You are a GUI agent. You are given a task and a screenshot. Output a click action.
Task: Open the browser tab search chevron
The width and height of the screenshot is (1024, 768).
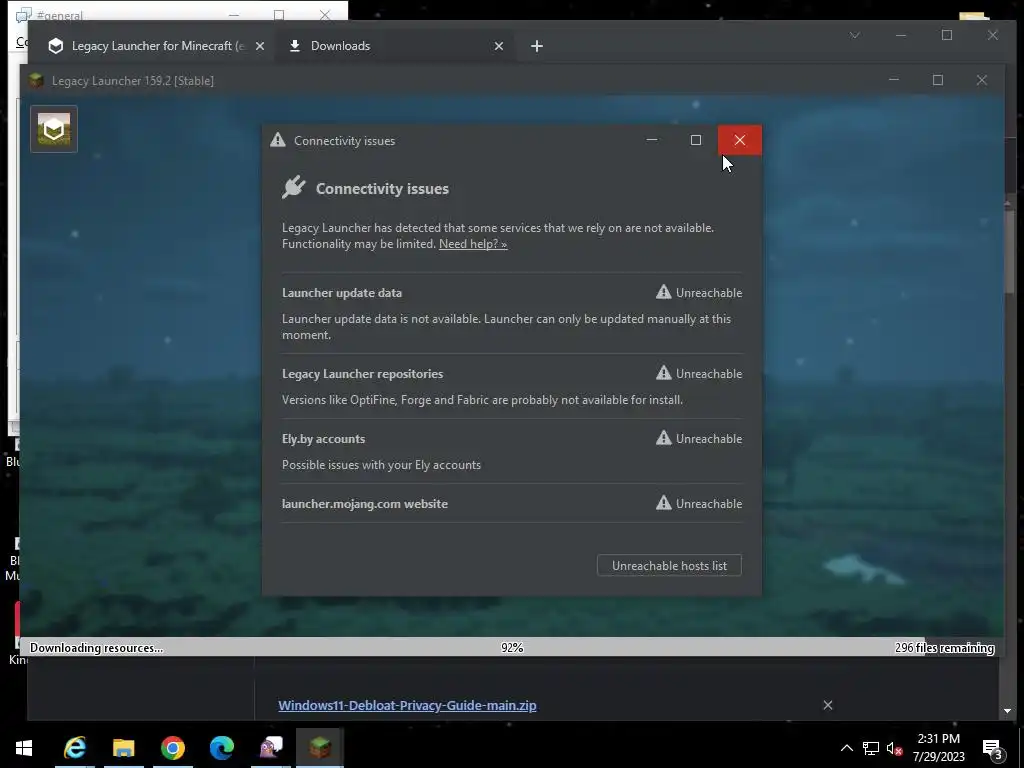[855, 35]
